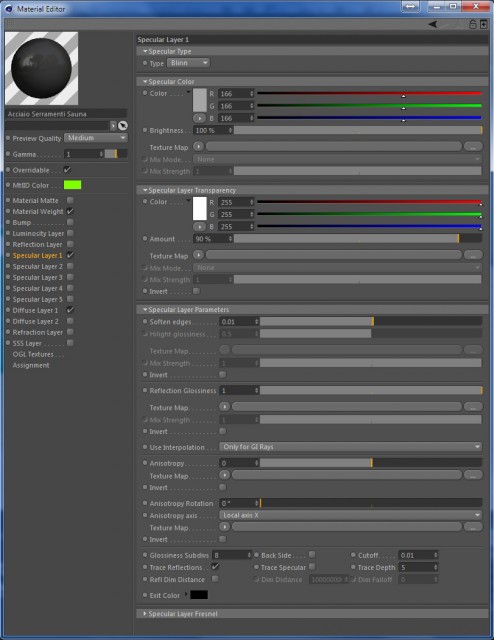The image size is (494, 640).
Task: Select Diffuse Layer 1 in channel list
Action: [x=35, y=310]
